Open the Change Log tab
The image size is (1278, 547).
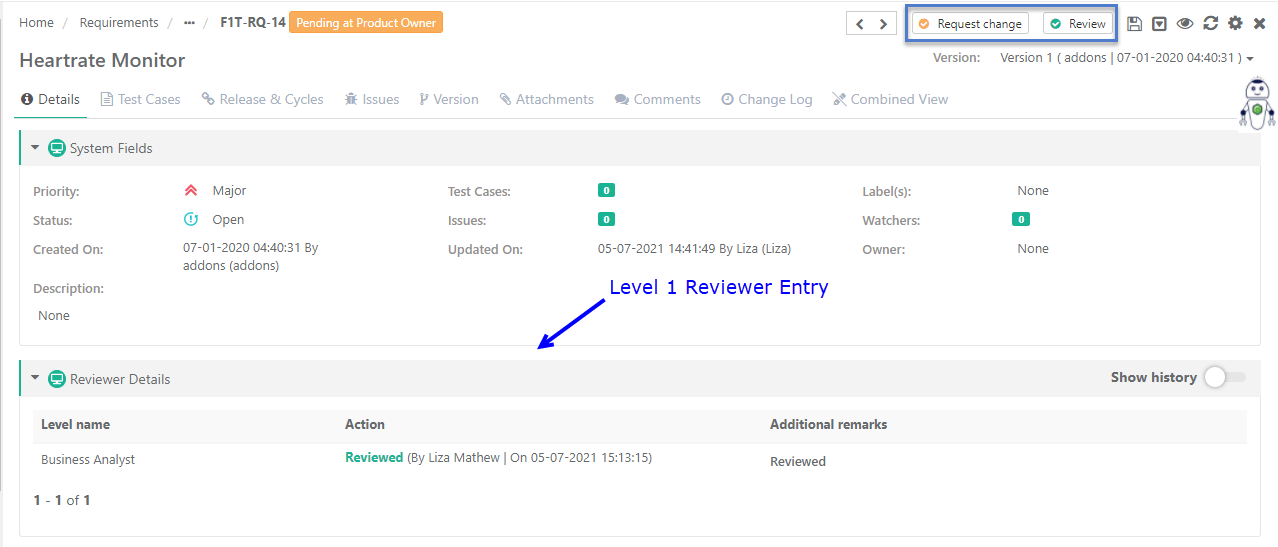(767, 99)
